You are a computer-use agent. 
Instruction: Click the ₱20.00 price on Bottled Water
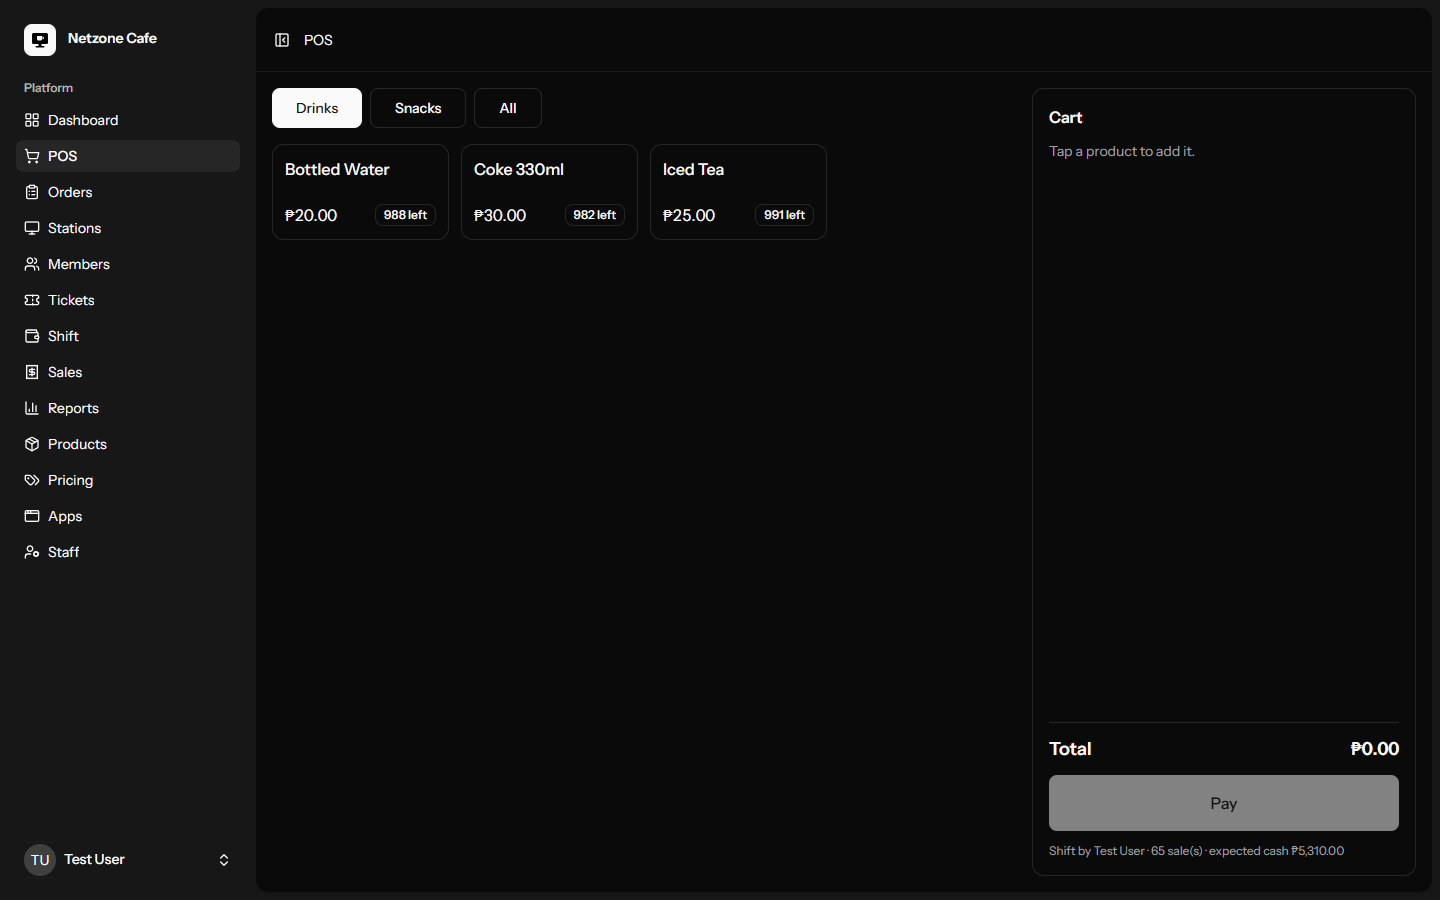click(x=311, y=215)
